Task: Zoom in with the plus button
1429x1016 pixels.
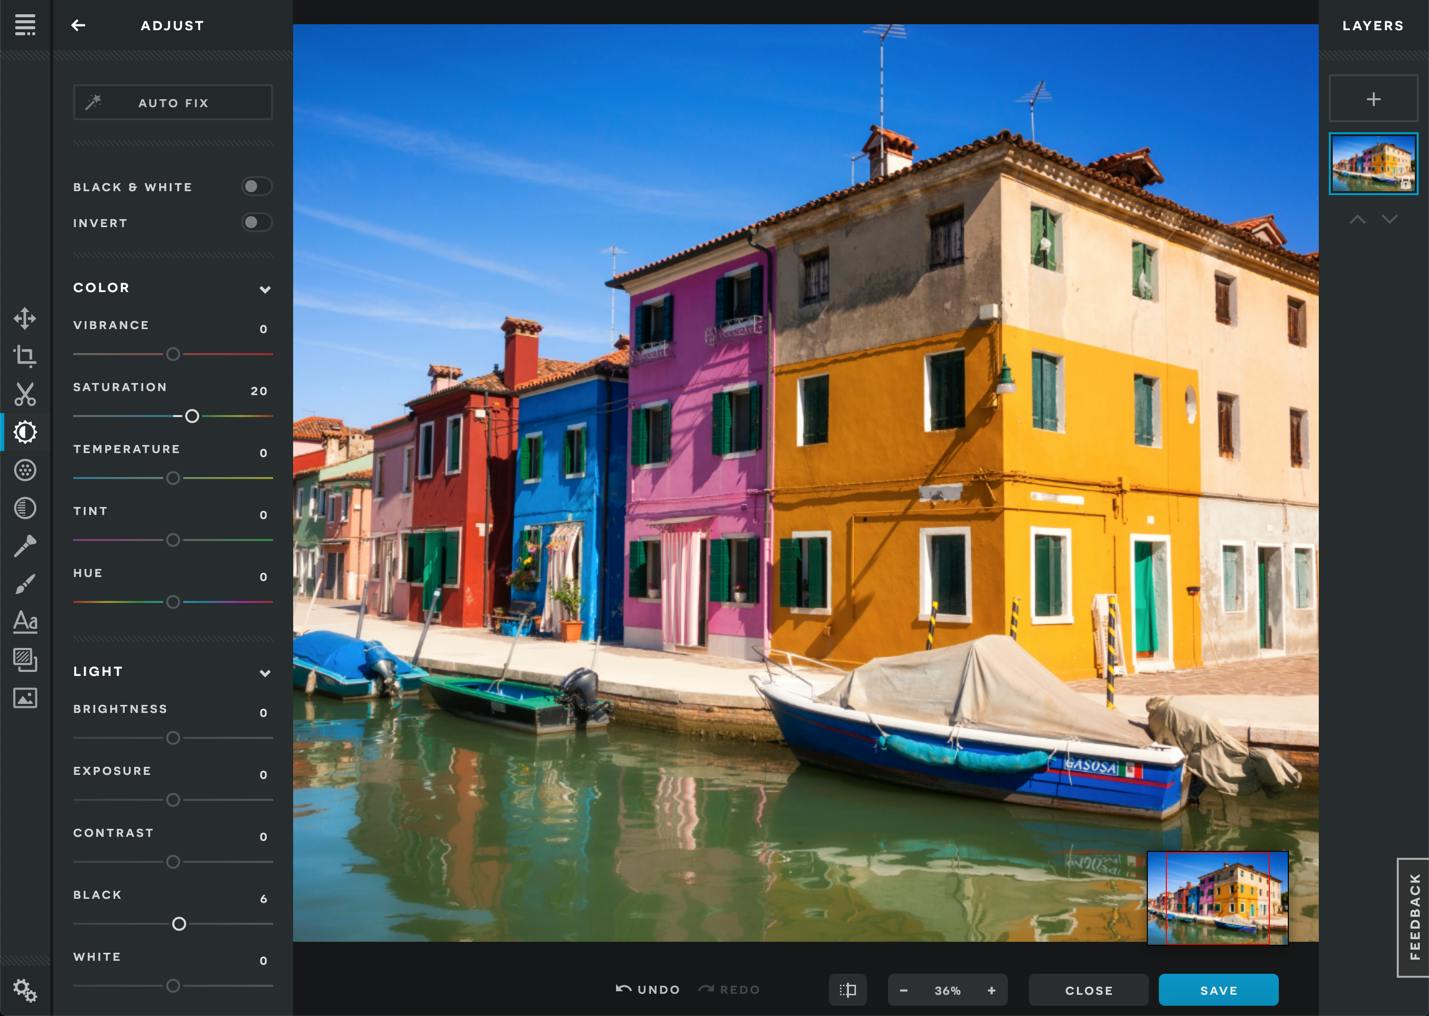Action: point(991,990)
